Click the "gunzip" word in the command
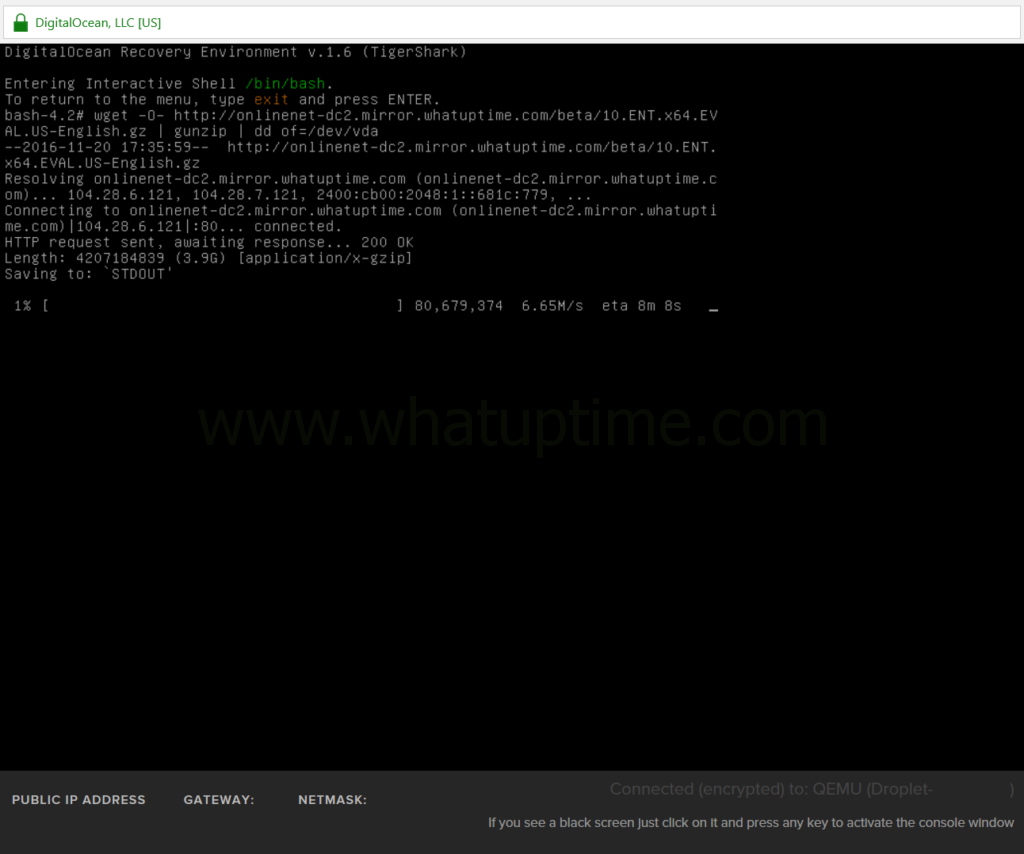The width and height of the screenshot is (1024, 854). (200, 131)
